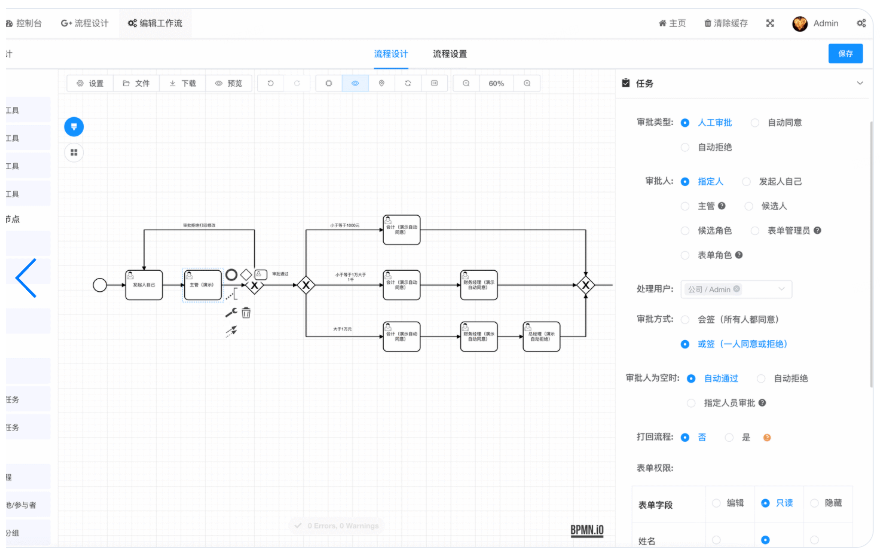Screen dimensions: 880x550
Task: Click the wrench icon near selected task
Action: click(x=231, y=312)
